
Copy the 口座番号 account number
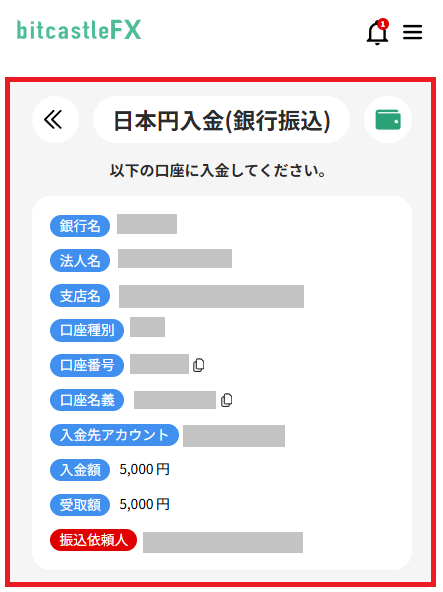coord(198,365)
